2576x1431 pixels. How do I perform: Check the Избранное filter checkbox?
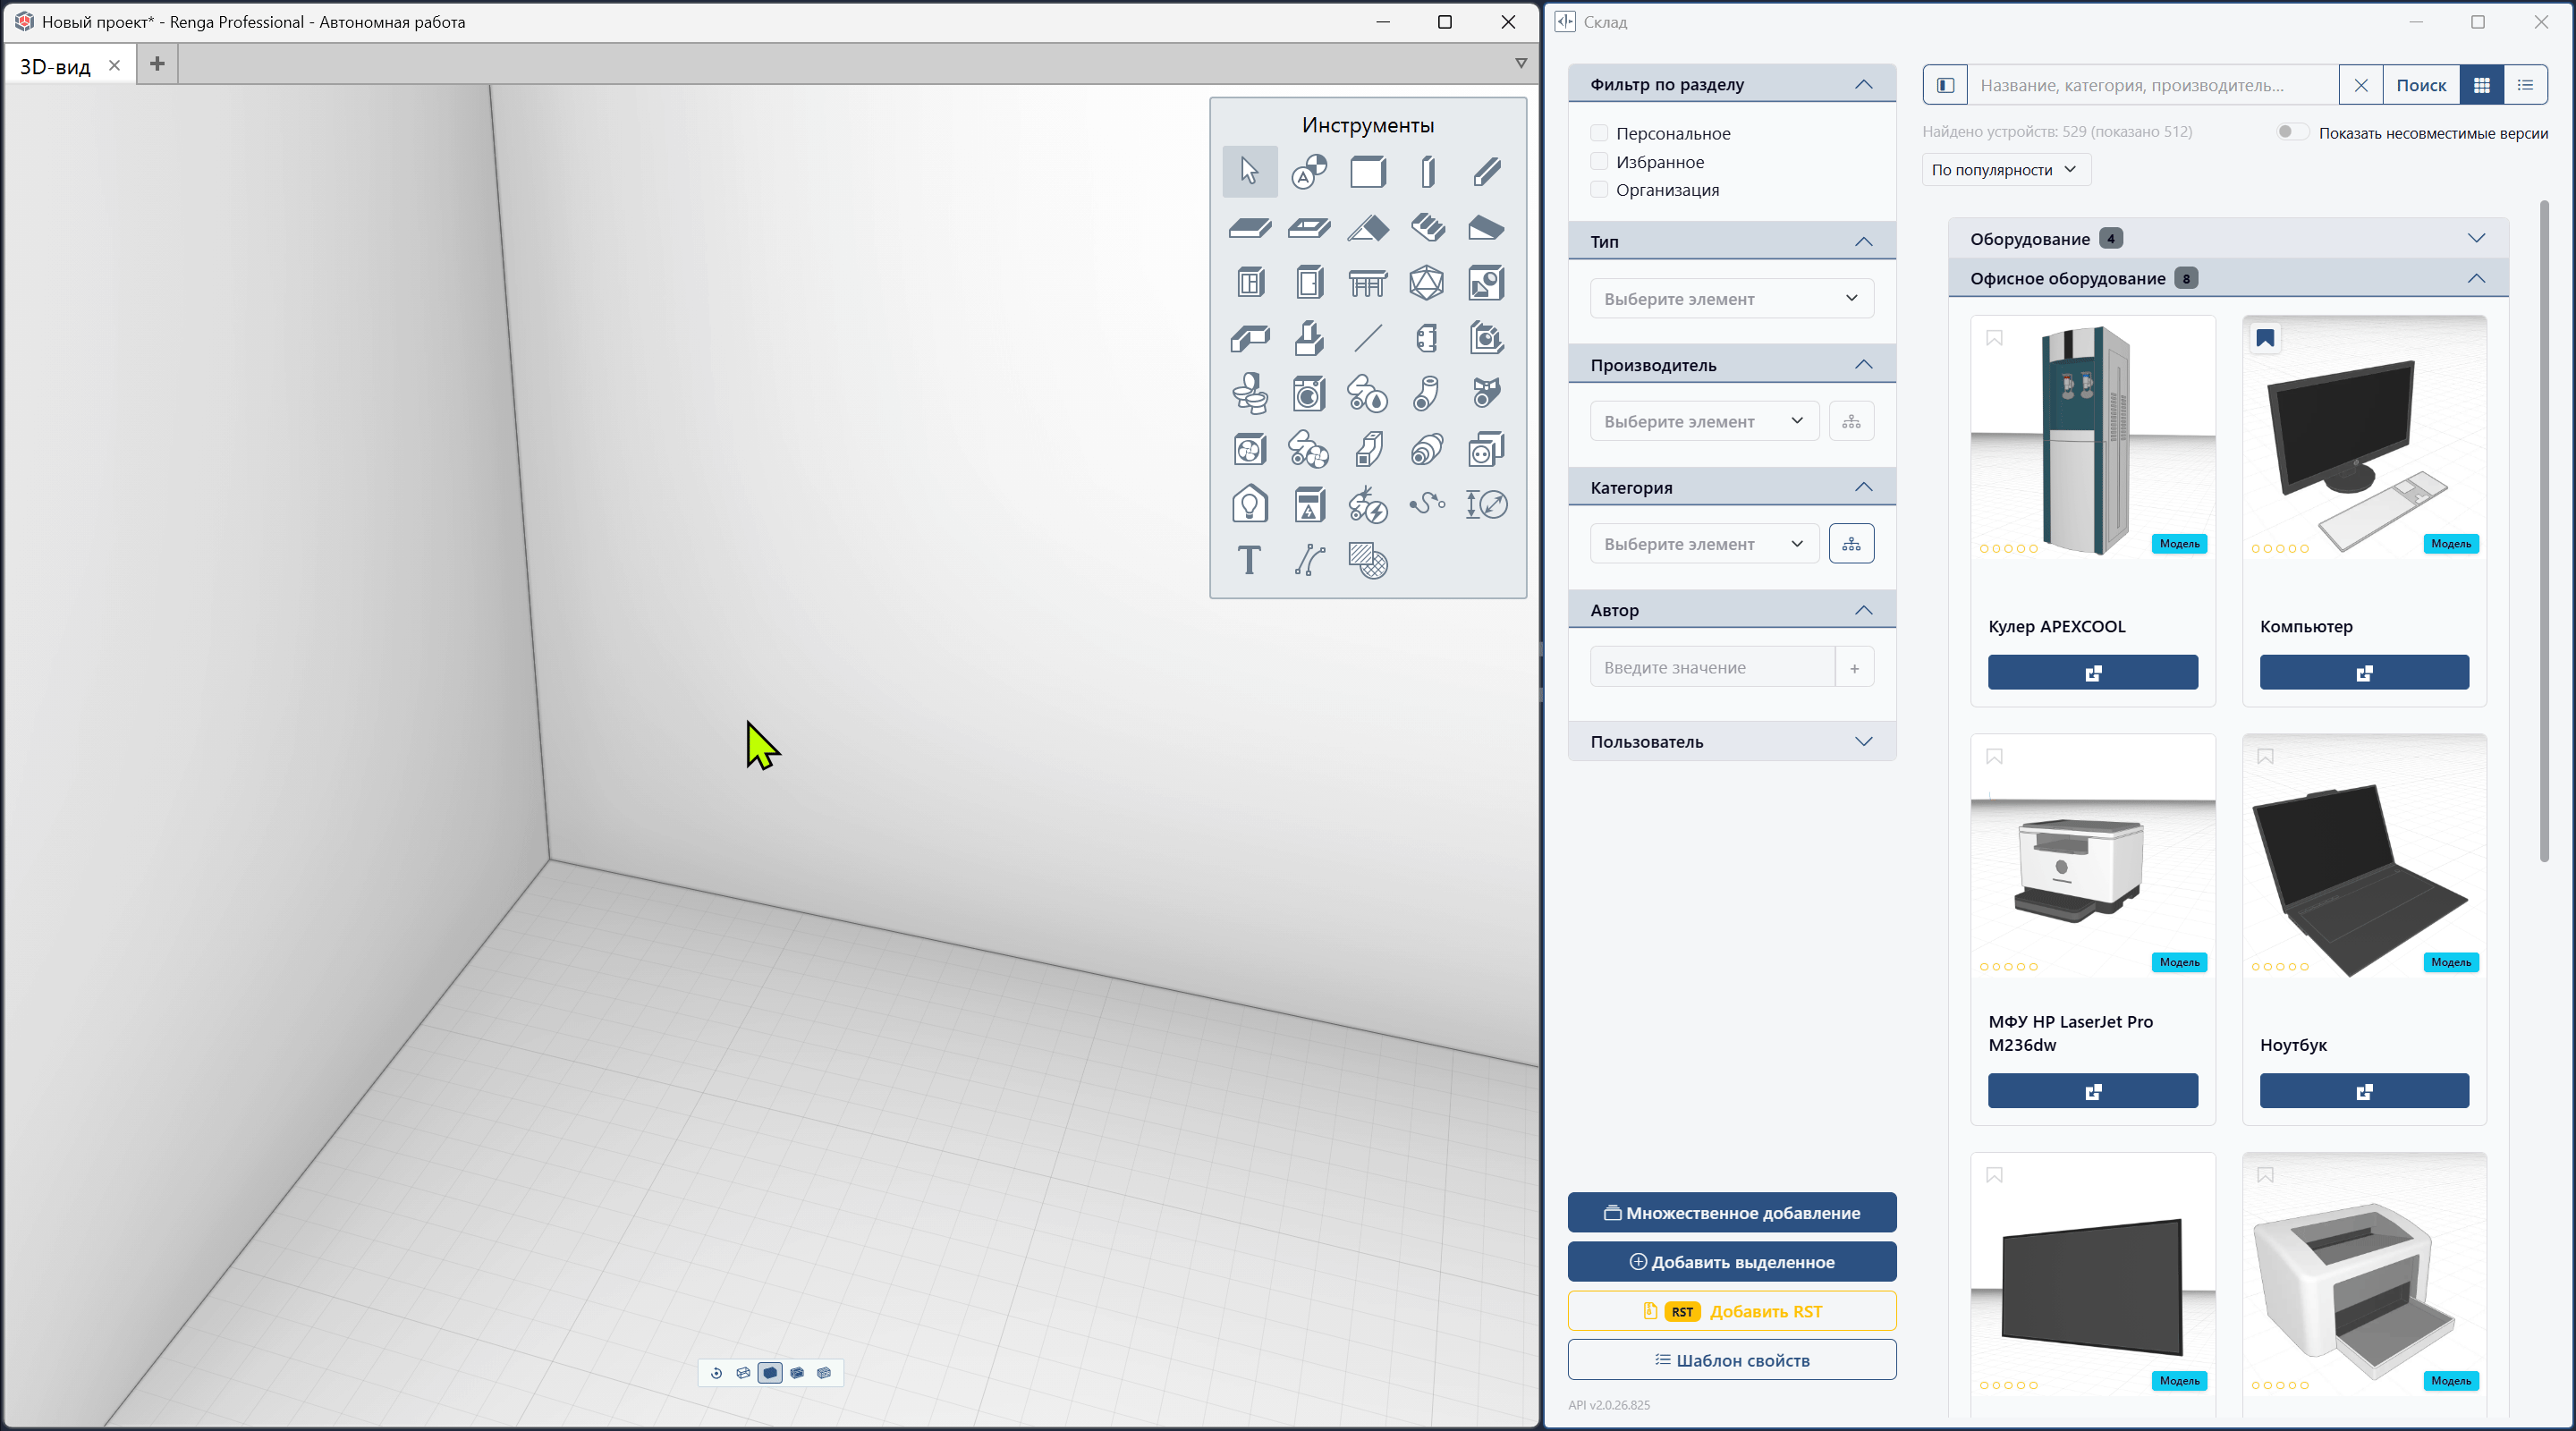point(1599,161)
